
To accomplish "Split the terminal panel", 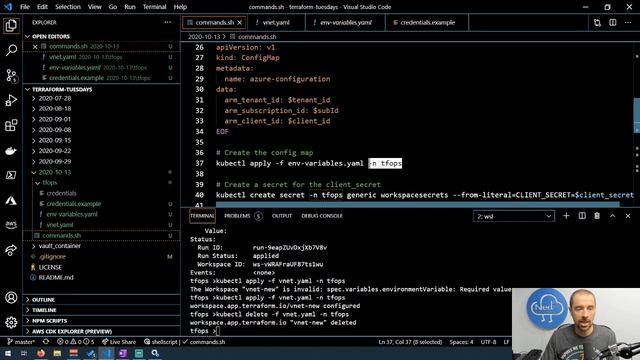I will tap(582, 216).
